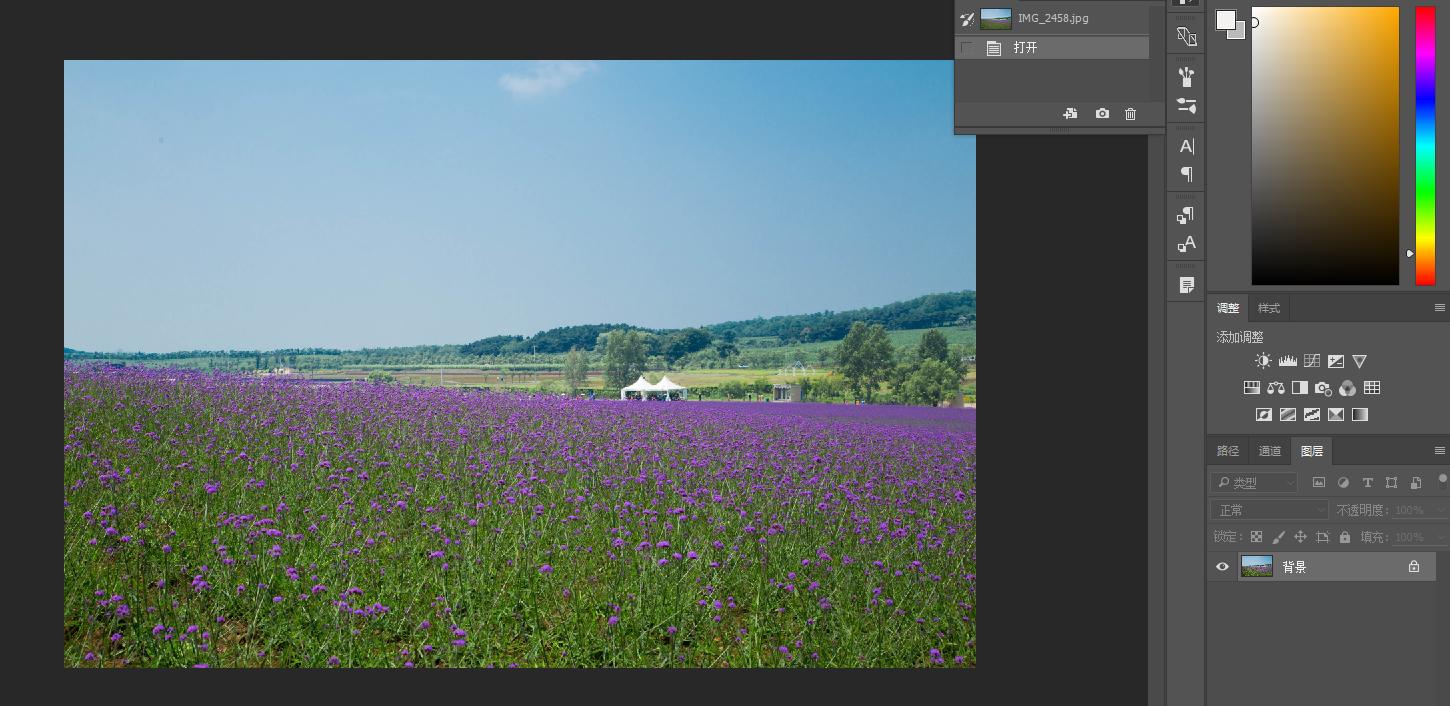Open the 正常 blend mode dropdown
1450x706 pixels.
point(1269,510)
